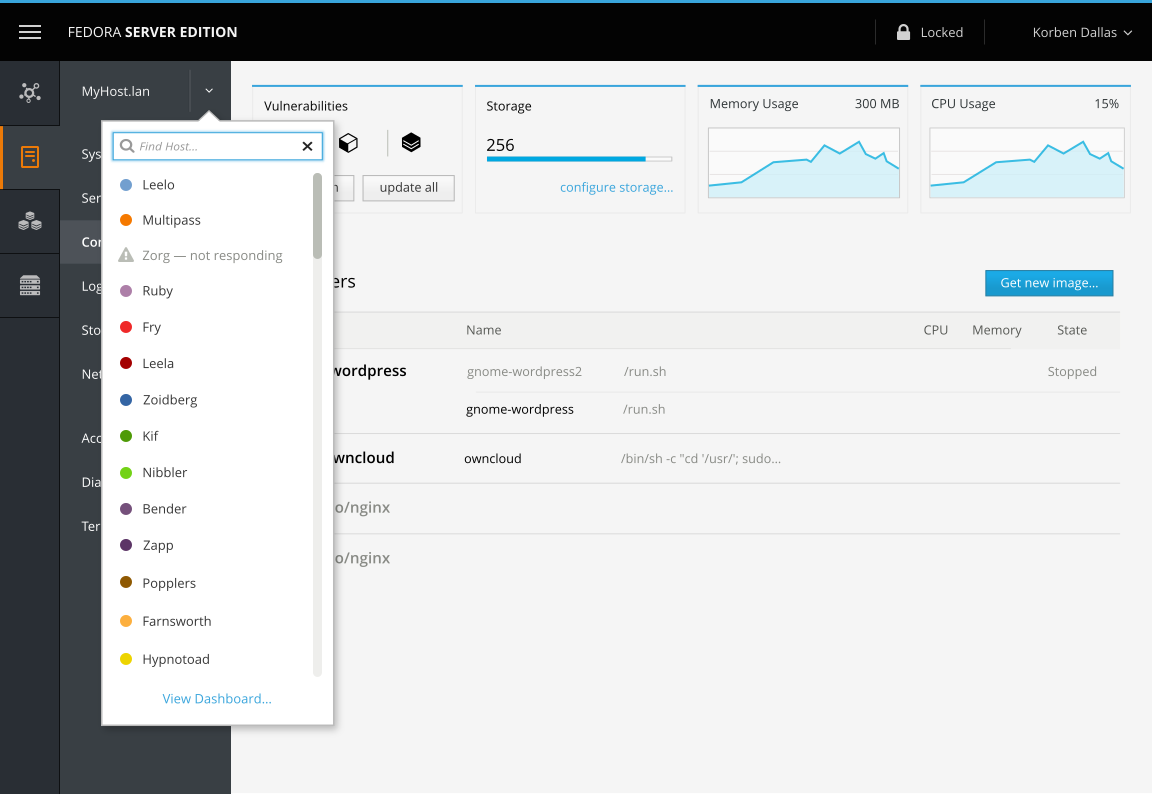Image resolution: width=1152 pixels, height=794 pixels.
Task: Click the CPU column header
Action: (935, 330)
